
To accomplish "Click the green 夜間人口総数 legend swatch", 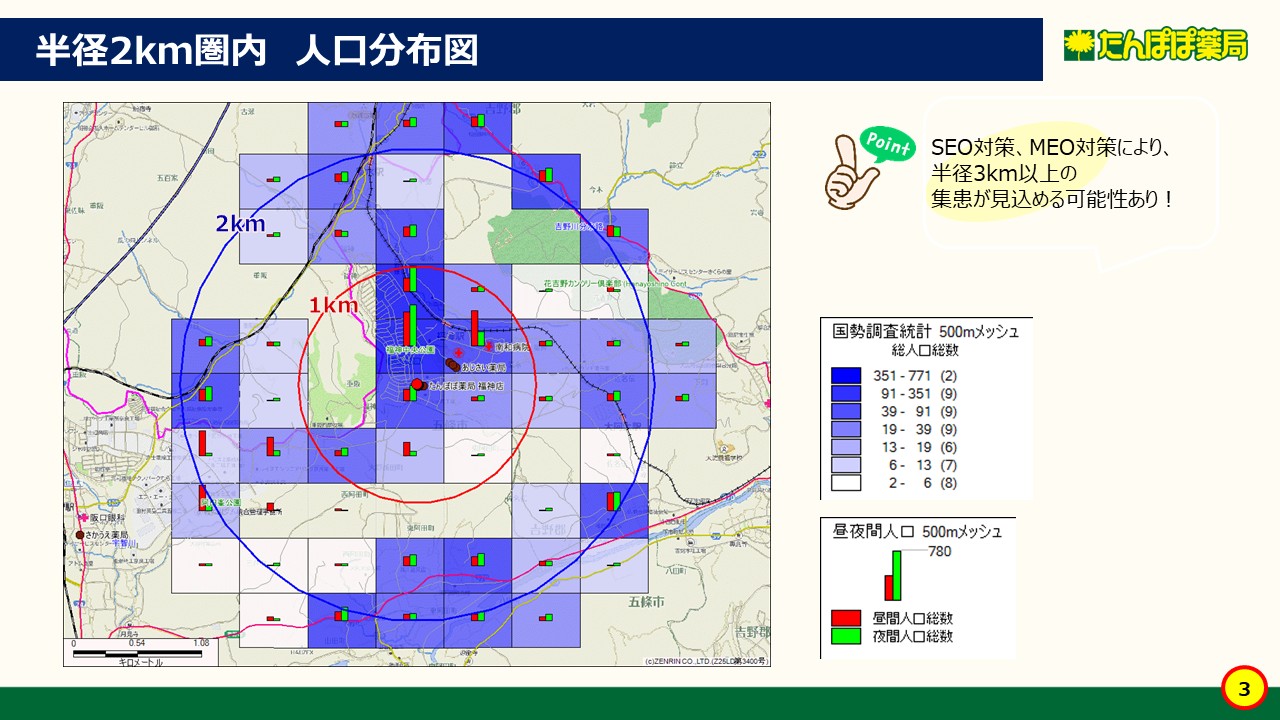I will 845,636.
